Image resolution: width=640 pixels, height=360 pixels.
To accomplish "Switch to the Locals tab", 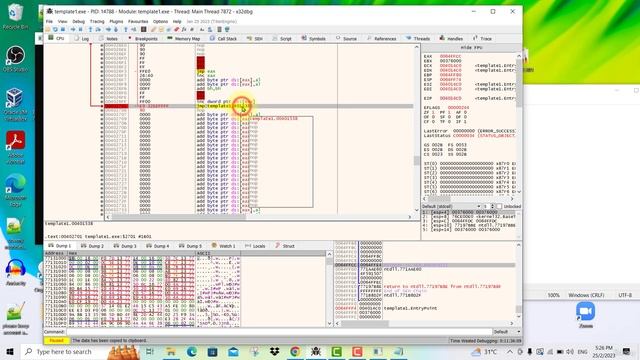I will pyautogui.click(x=255, y=246).
